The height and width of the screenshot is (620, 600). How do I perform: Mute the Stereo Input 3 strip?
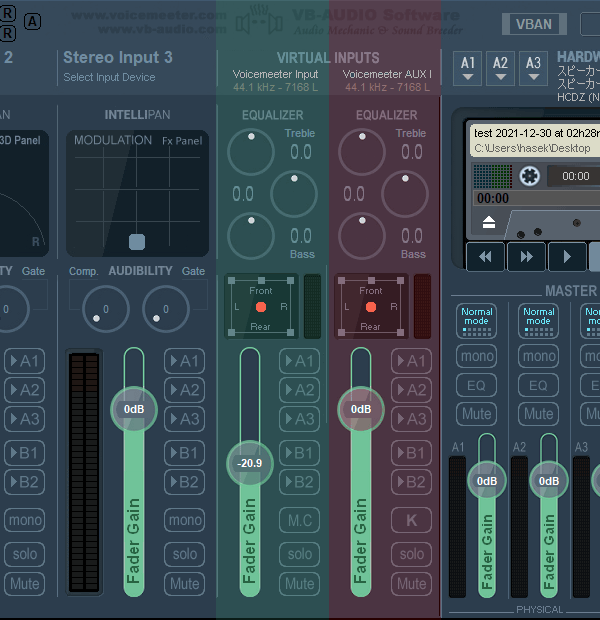pyautogui.click(x=184, y=584)
